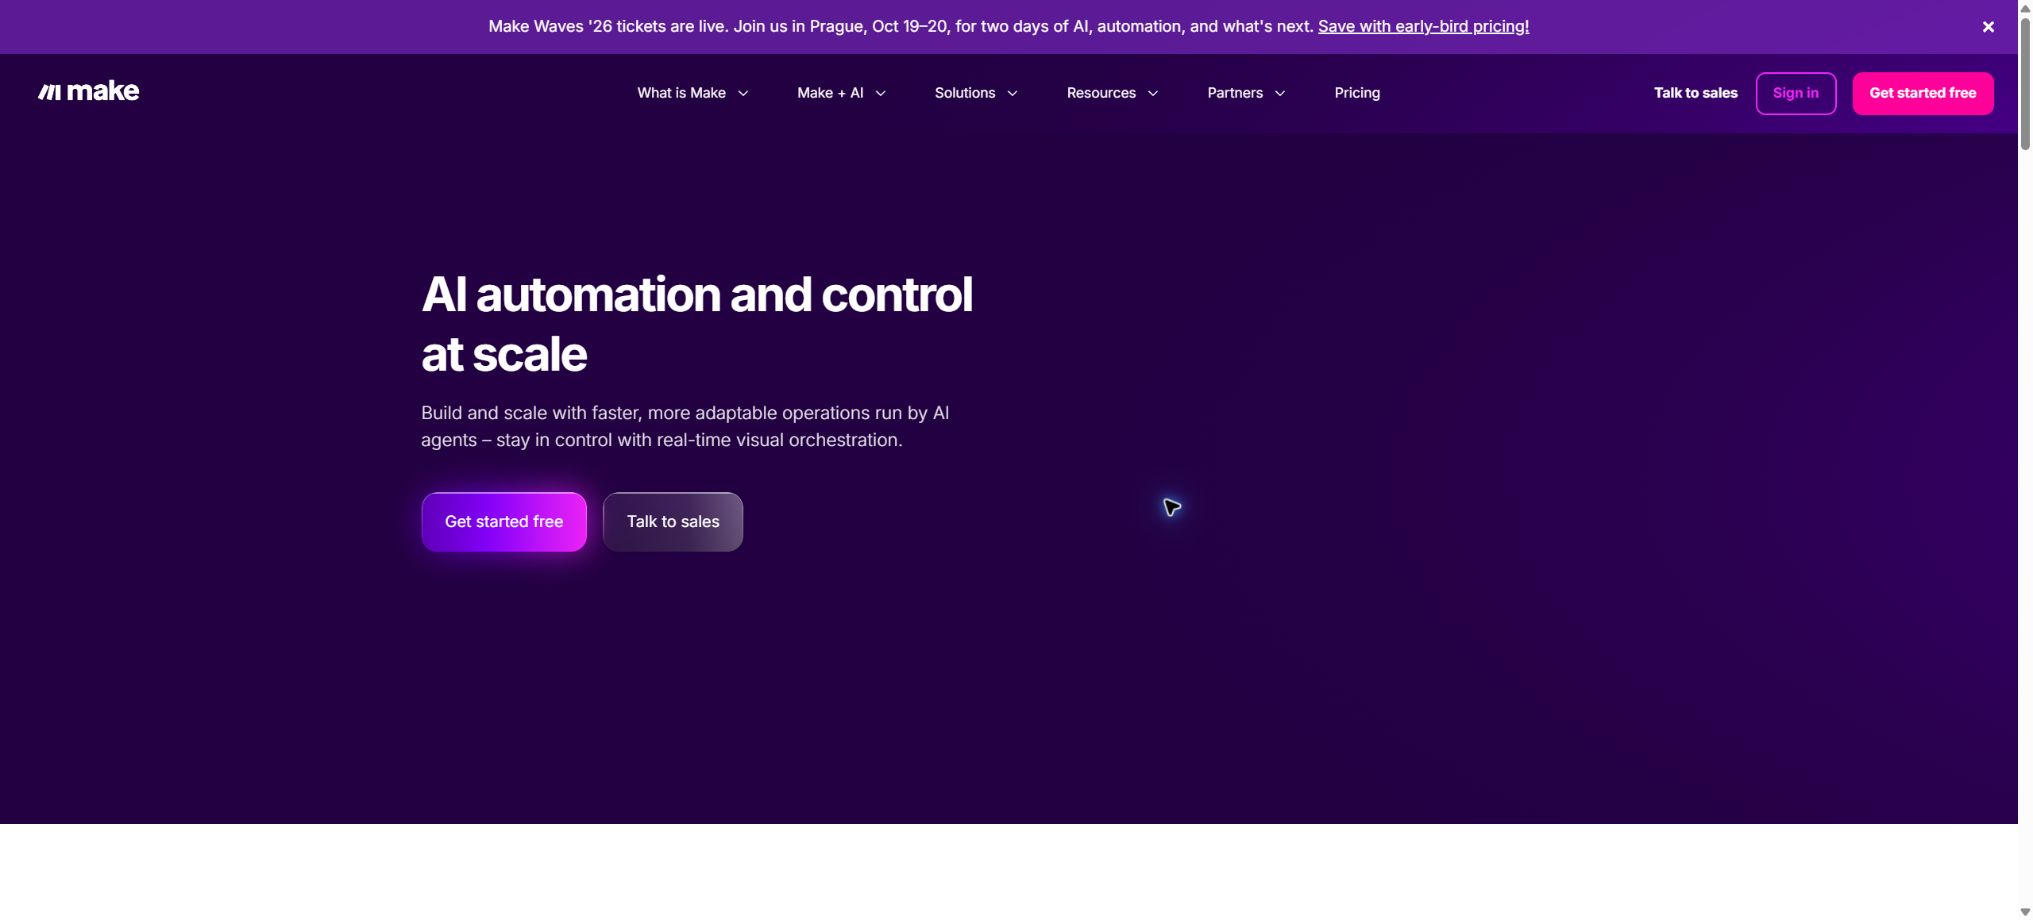Click the Build and scale with faster paragraph

[685, 426]
